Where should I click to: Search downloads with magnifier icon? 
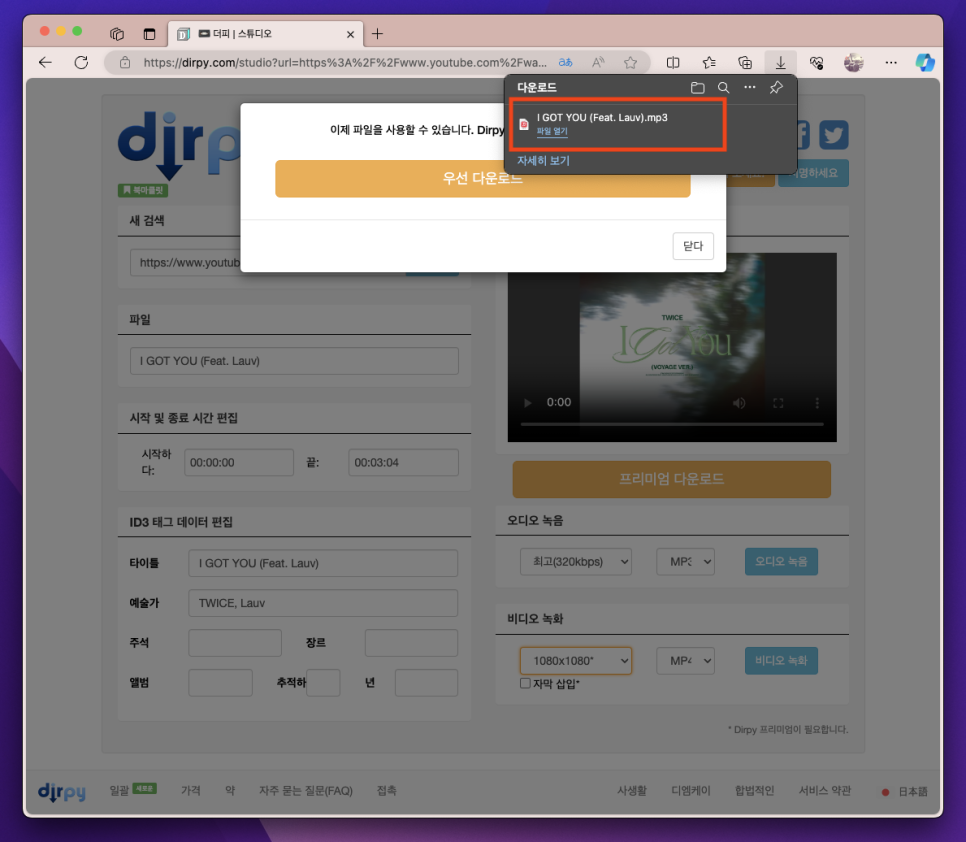pos(723,87)
